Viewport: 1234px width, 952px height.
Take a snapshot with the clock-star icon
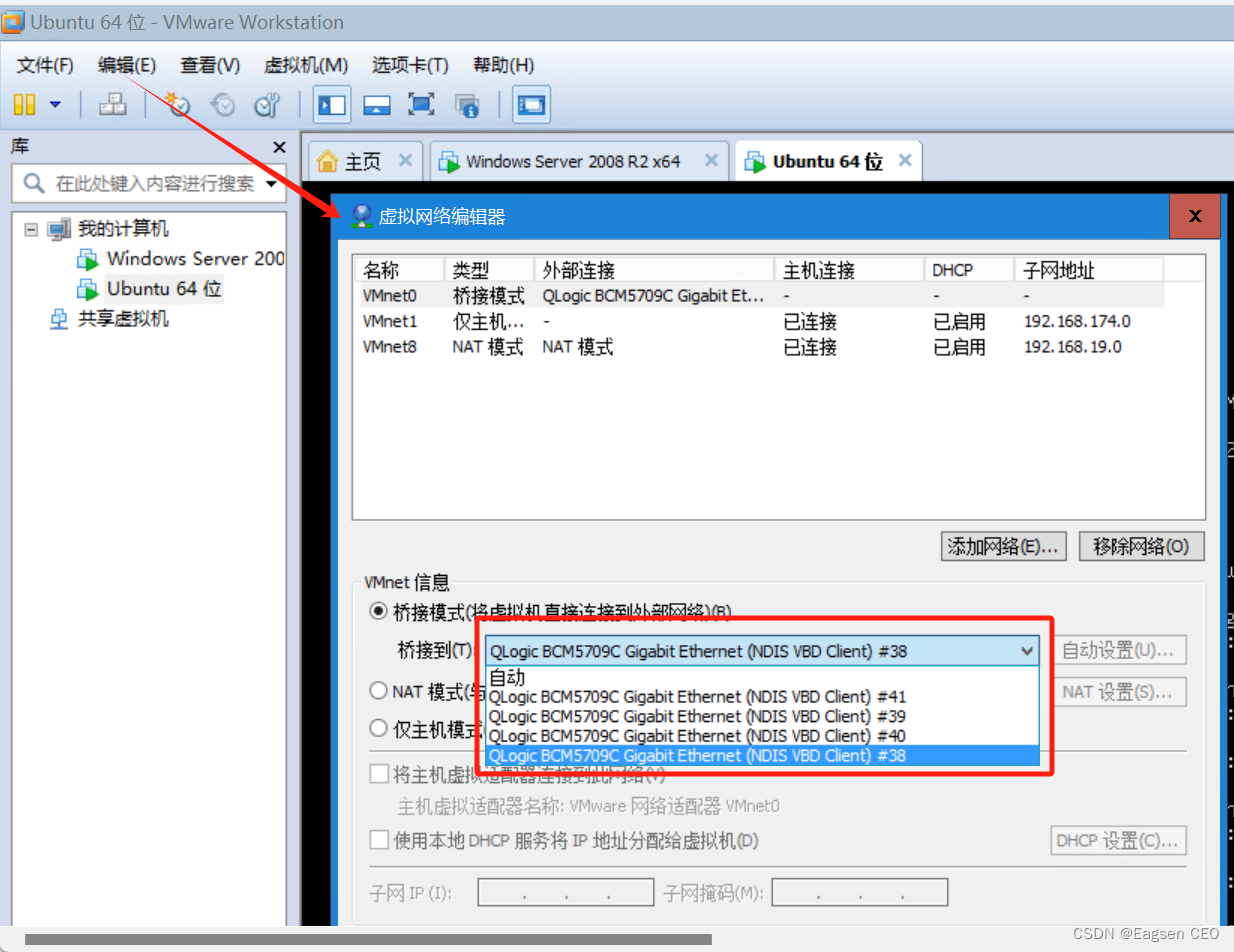178,104
